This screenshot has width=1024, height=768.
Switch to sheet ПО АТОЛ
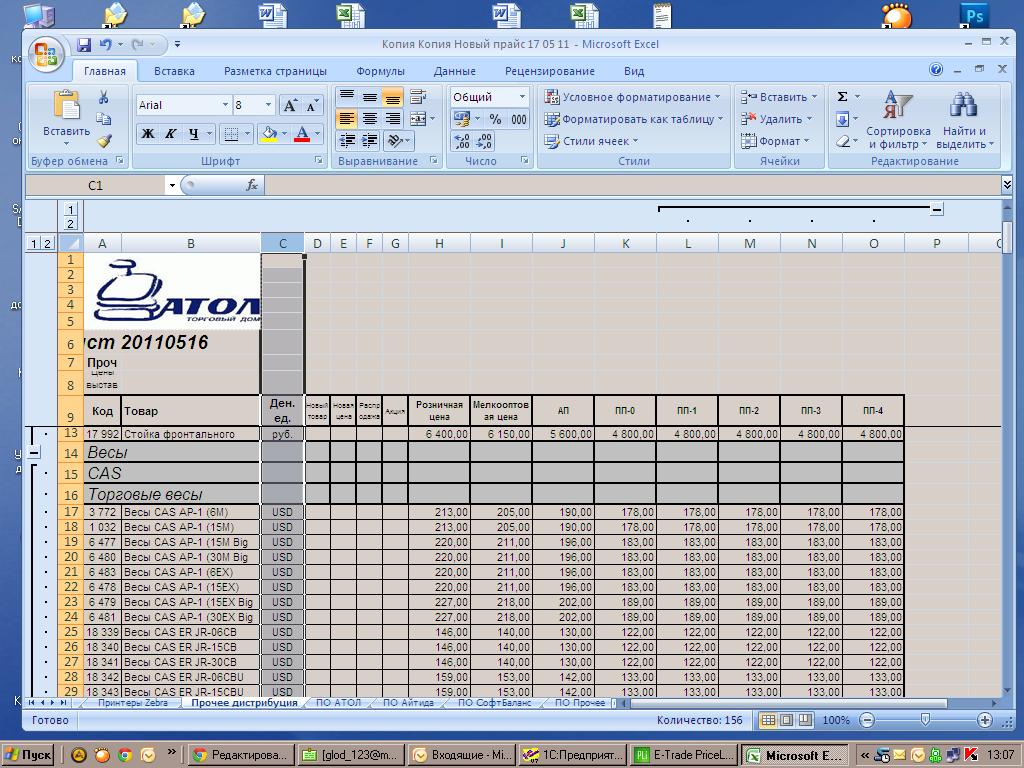tap(338, 703)
